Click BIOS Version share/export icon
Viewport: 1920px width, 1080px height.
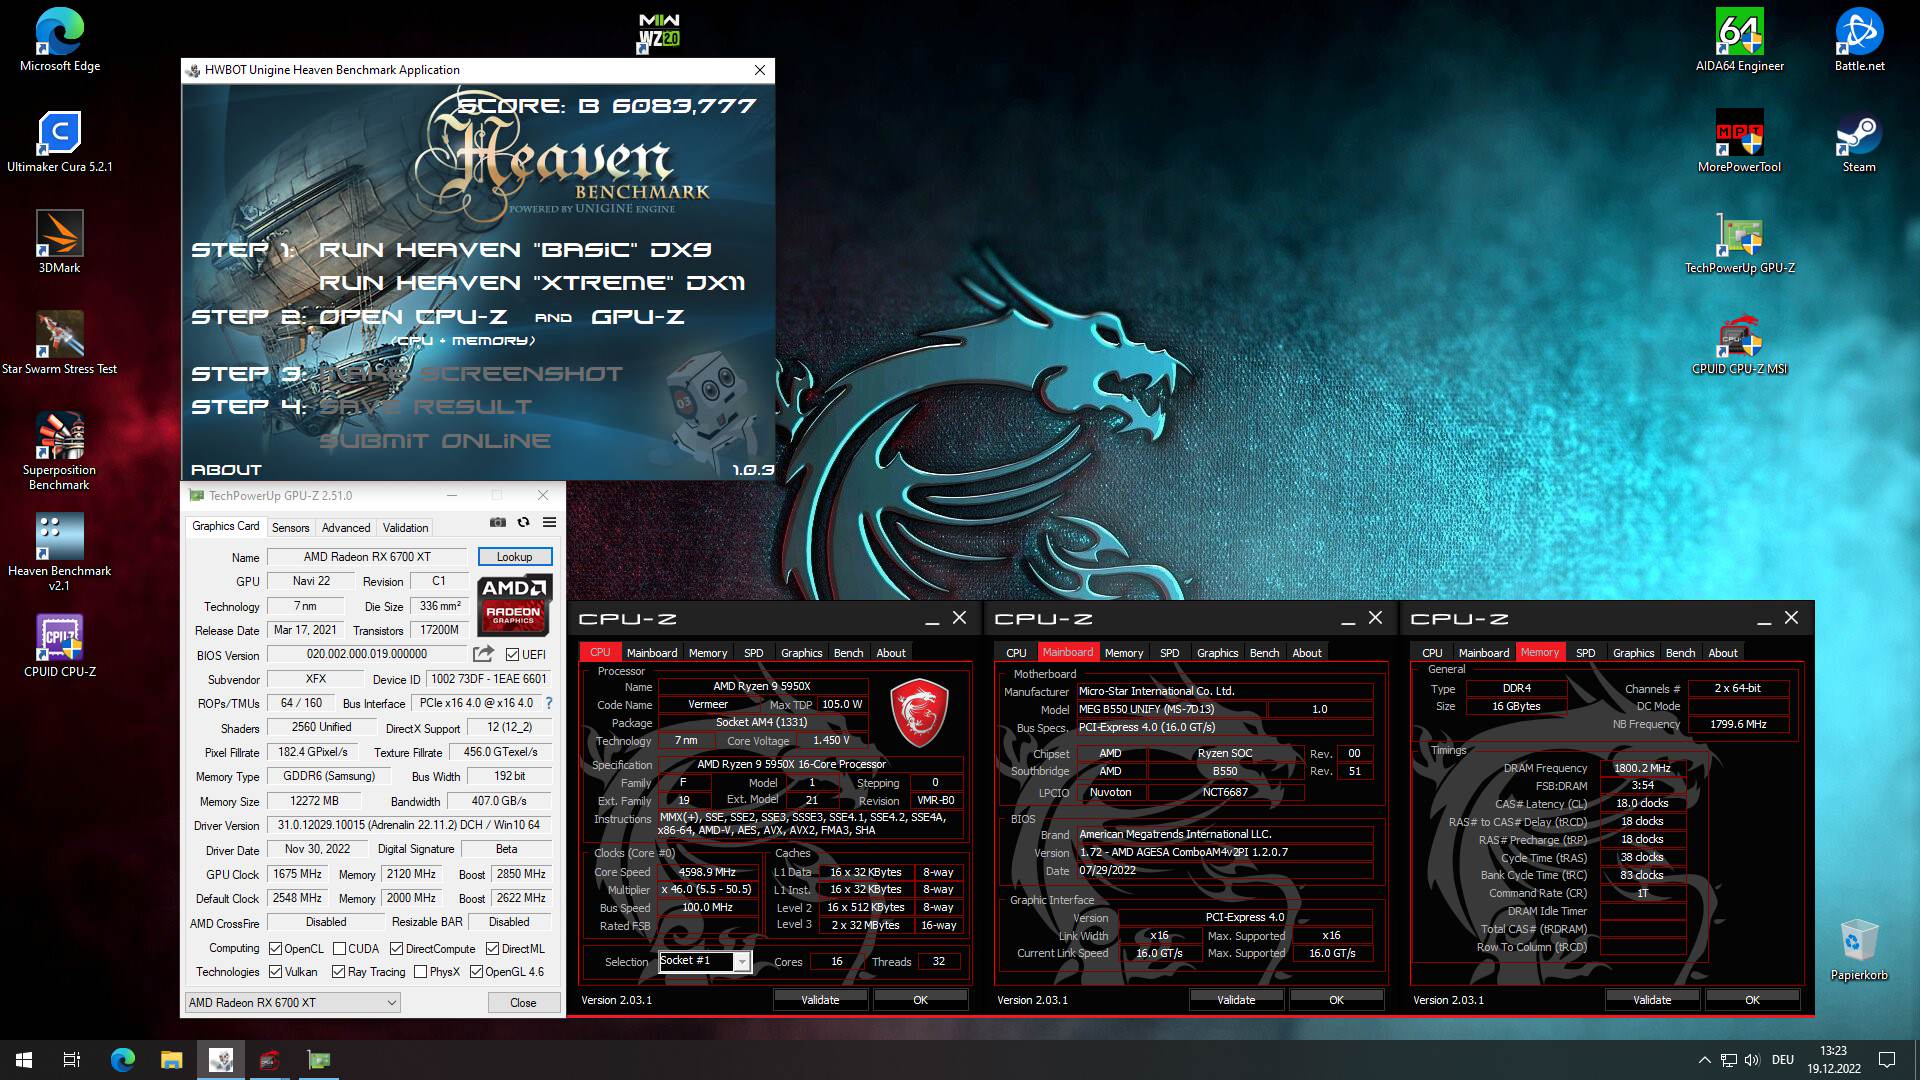pyautogui.click(x=483, y=654)
